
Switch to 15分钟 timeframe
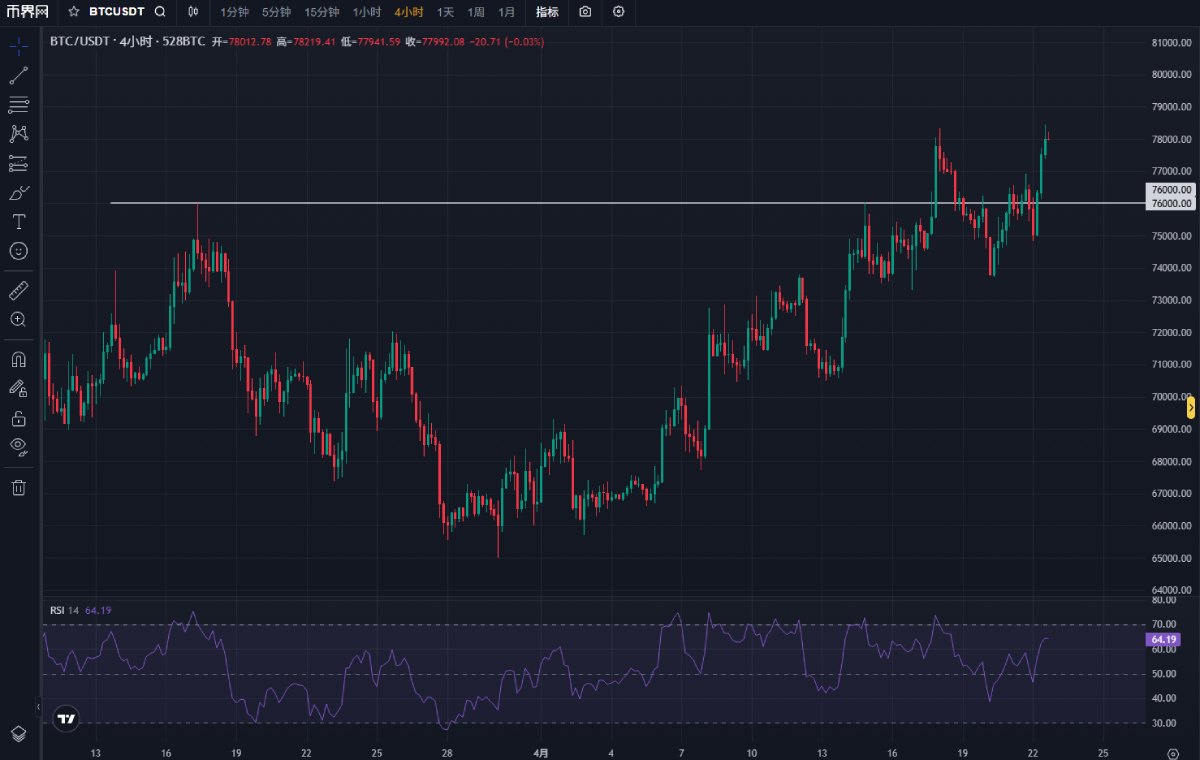click(x=321, y=12)
